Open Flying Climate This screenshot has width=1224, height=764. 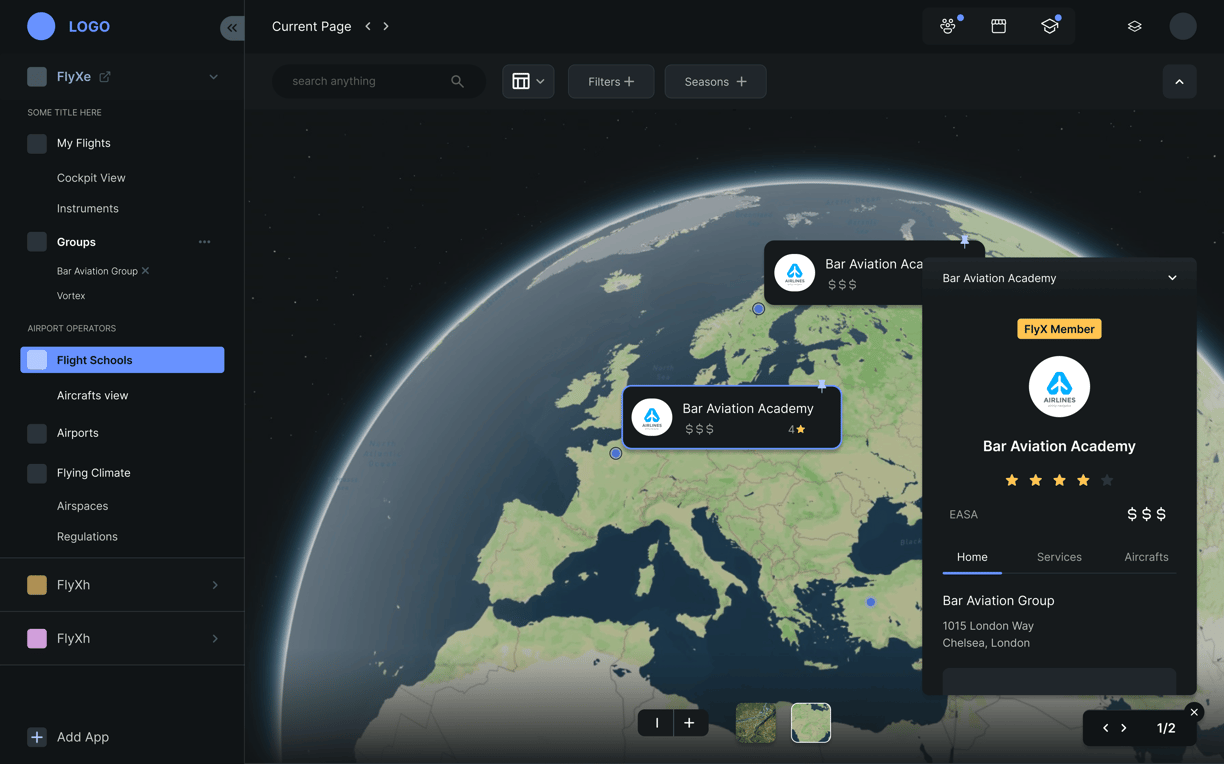coord(94,473)
